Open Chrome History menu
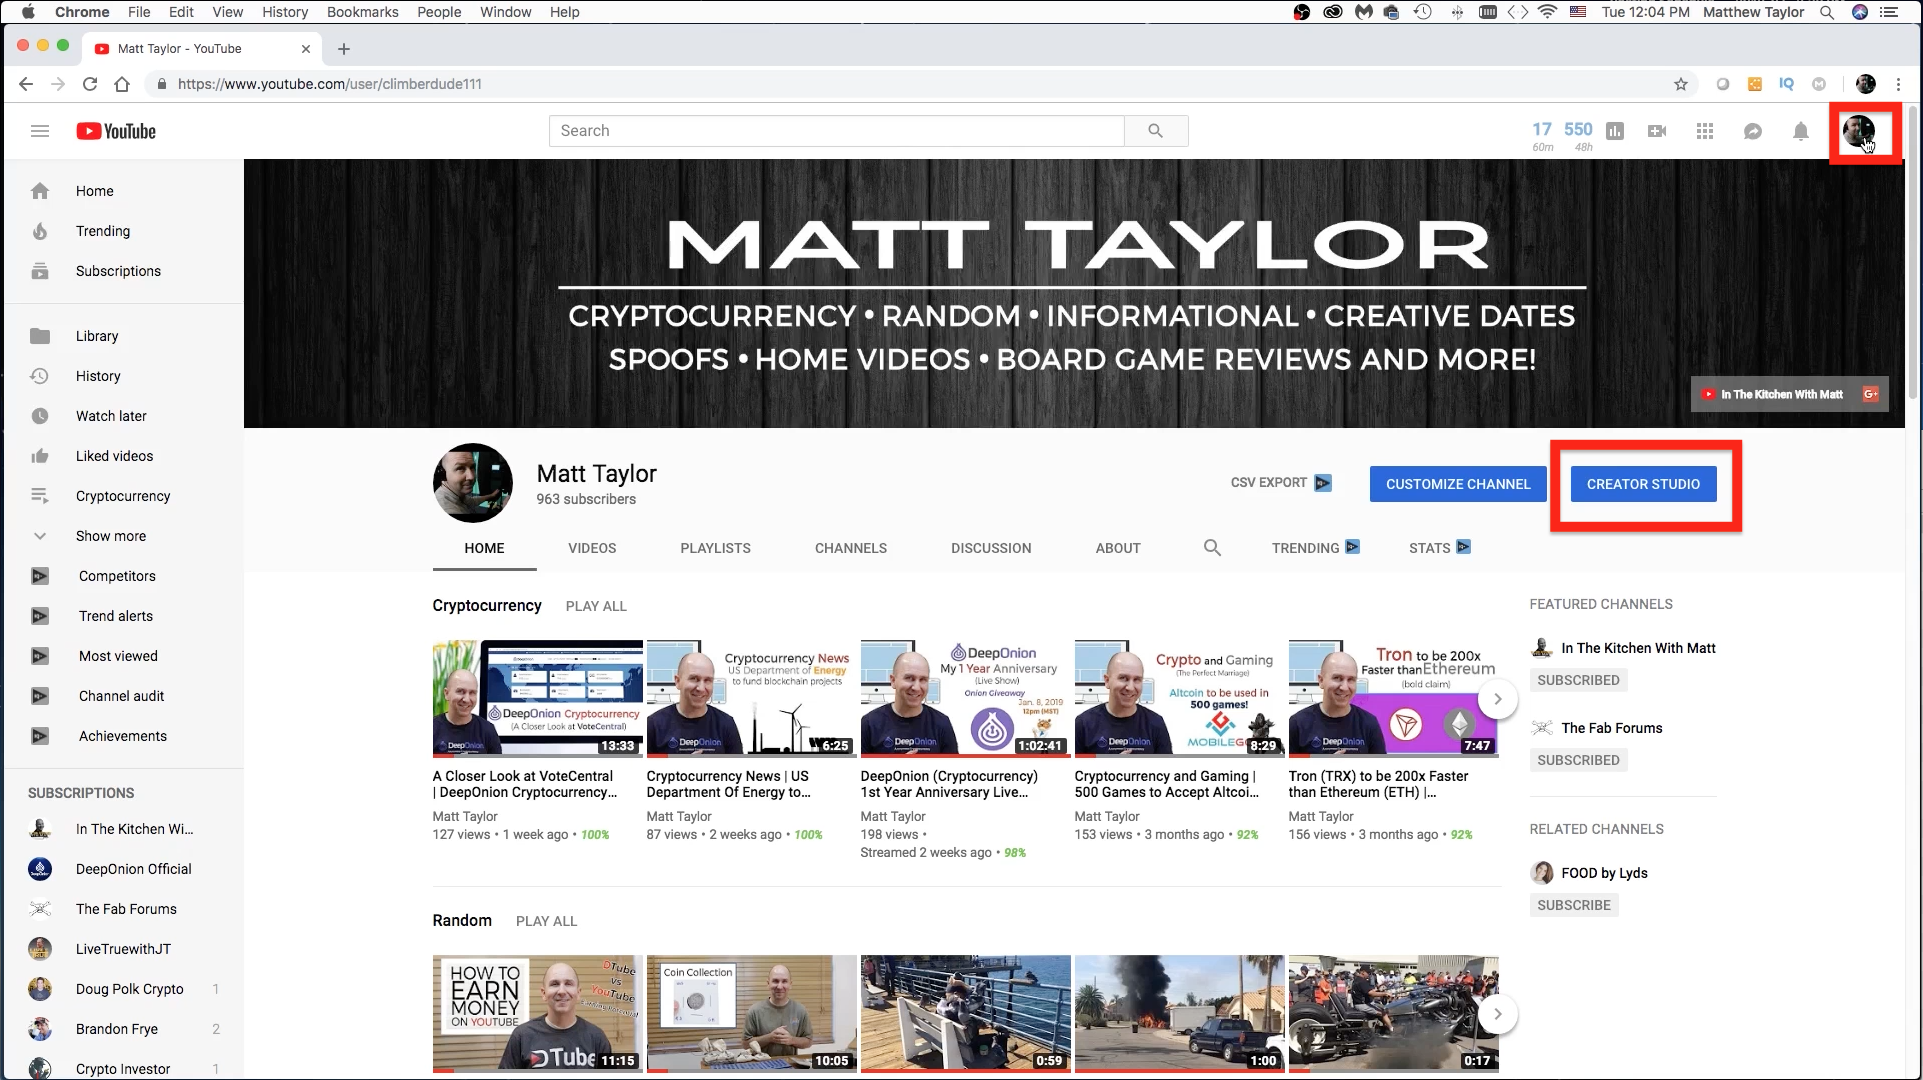1923x1080 pixels. point(285,12)
